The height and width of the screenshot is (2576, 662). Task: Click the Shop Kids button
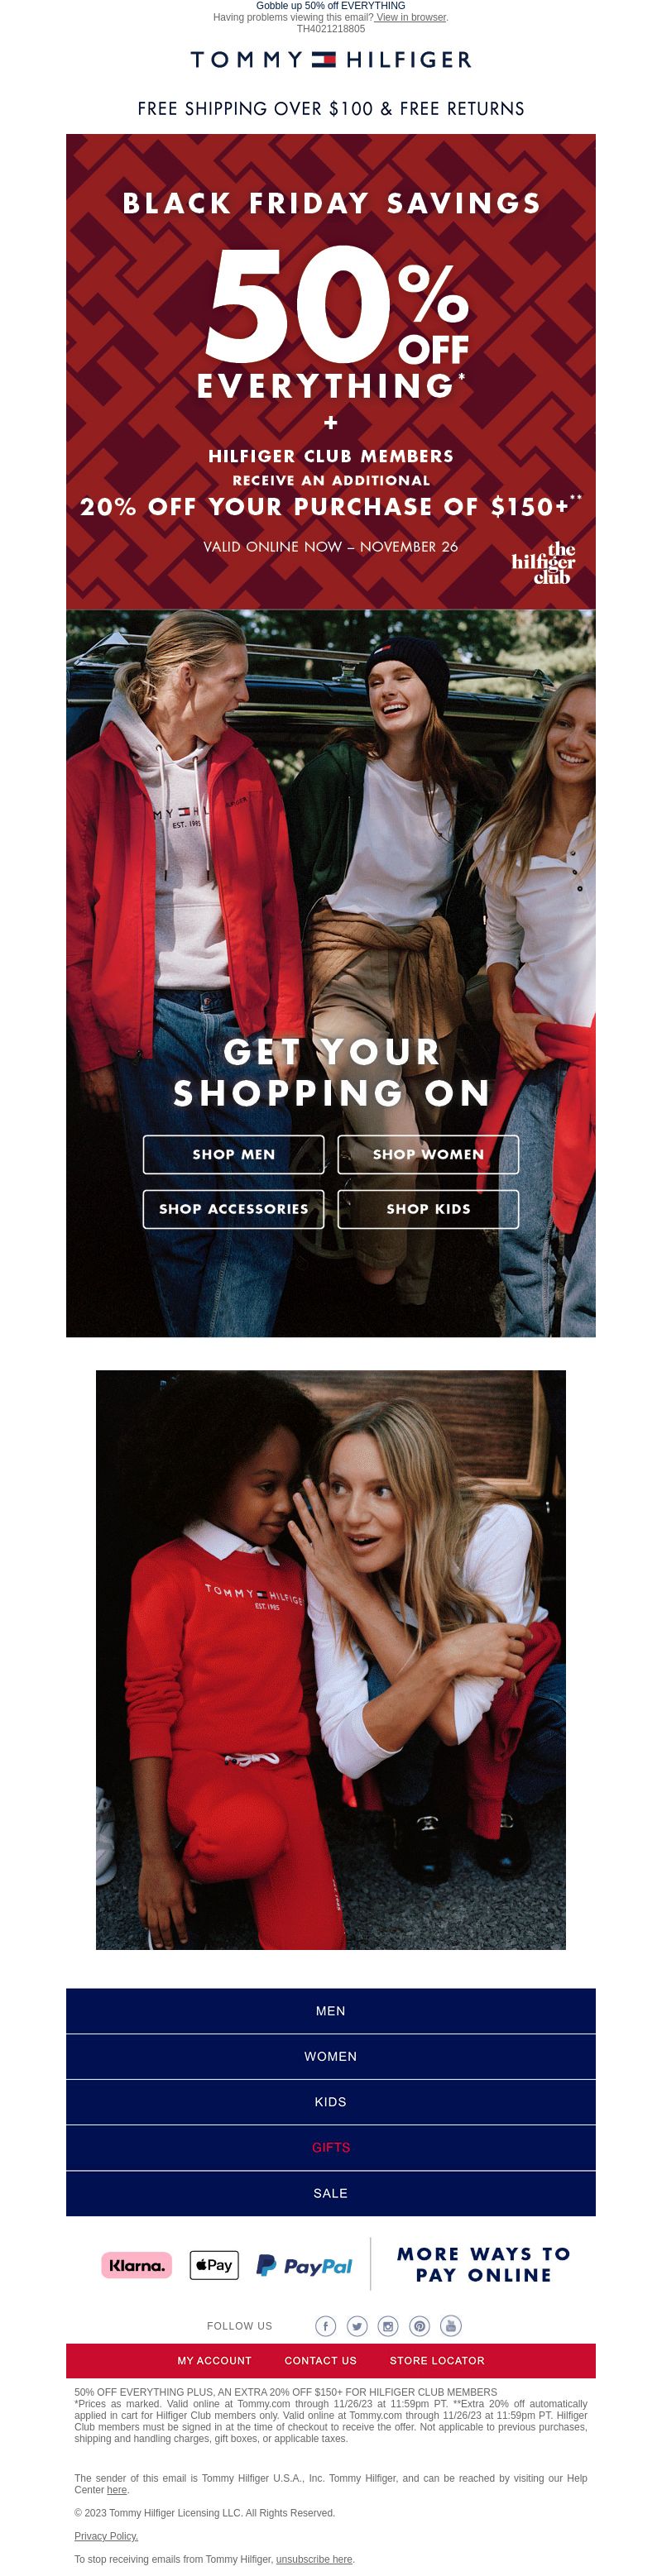(x=428, y=1208)
